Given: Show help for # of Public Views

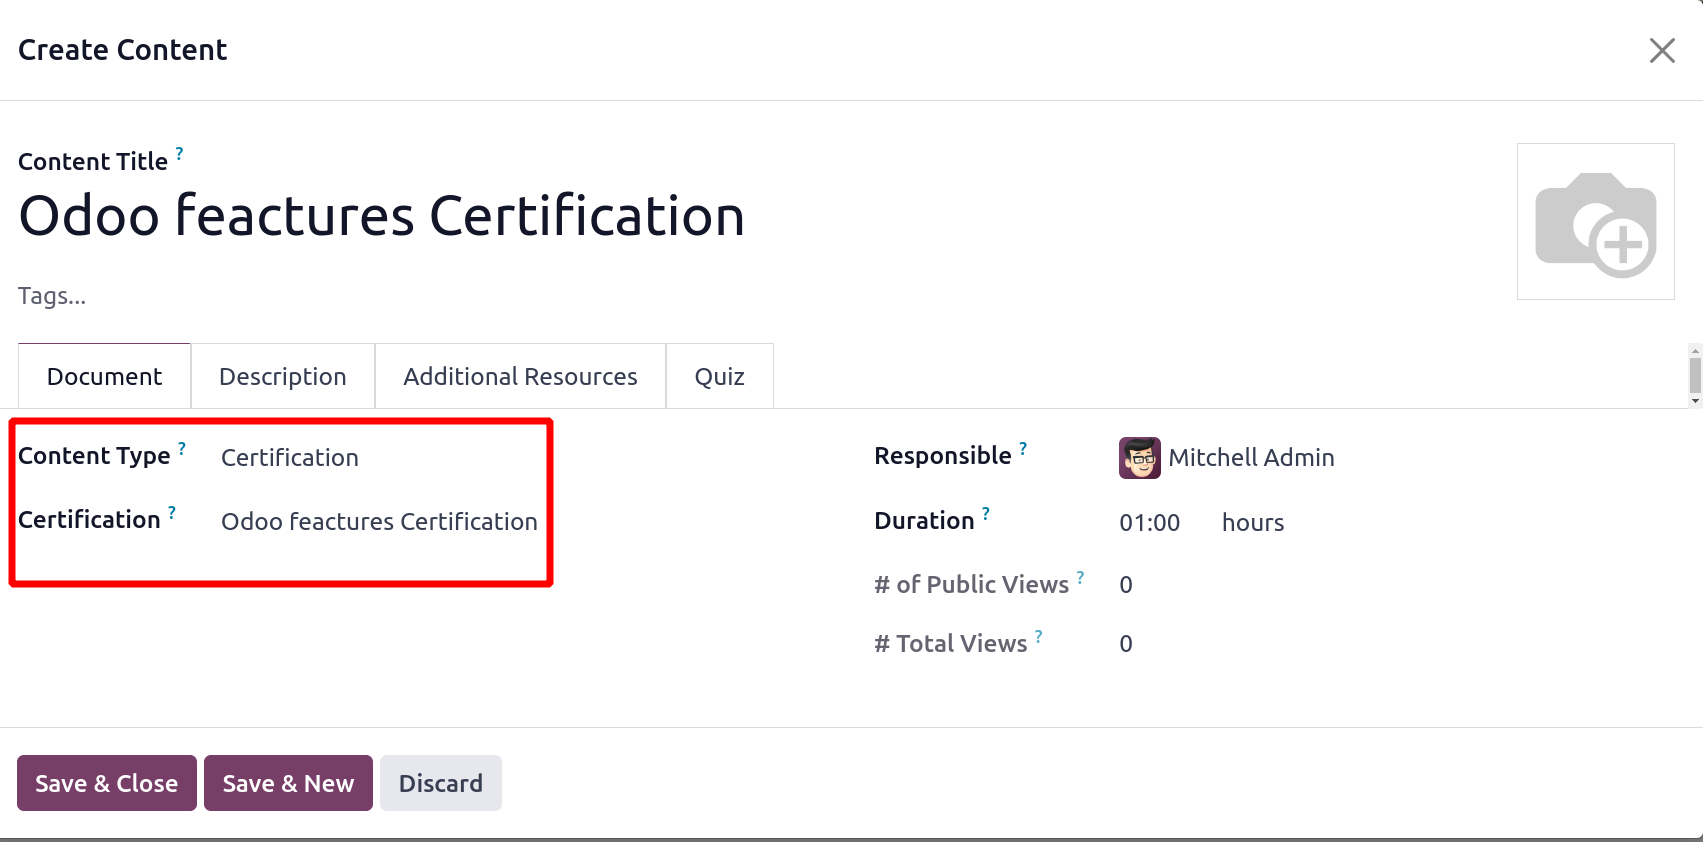Looking at the screenshot, I should tap(1080, 577).
